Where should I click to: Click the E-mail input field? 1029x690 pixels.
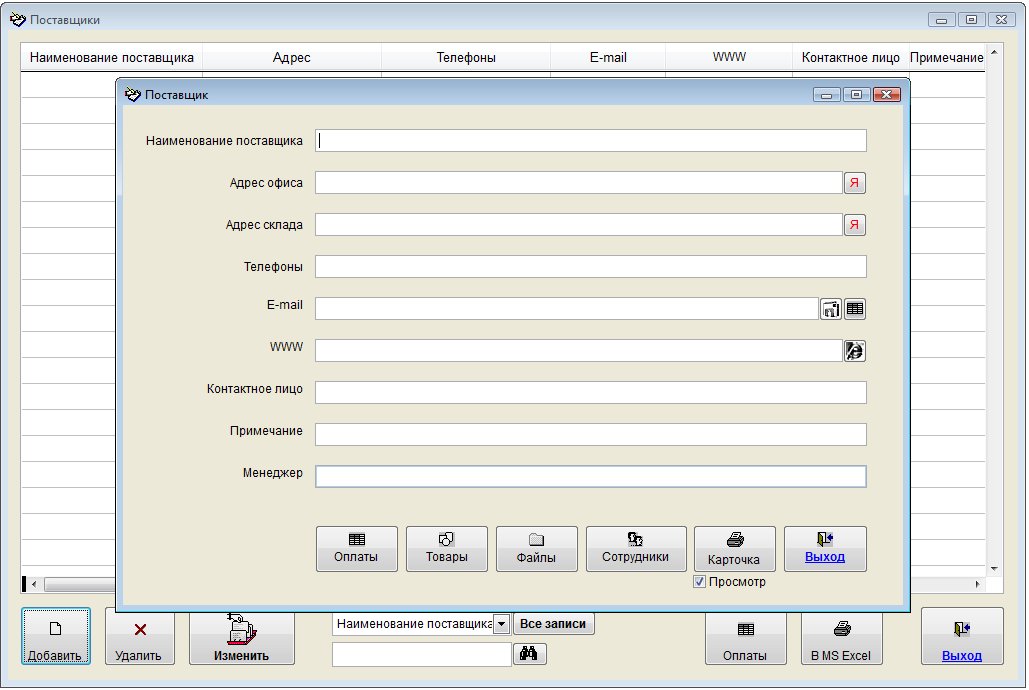567,309
